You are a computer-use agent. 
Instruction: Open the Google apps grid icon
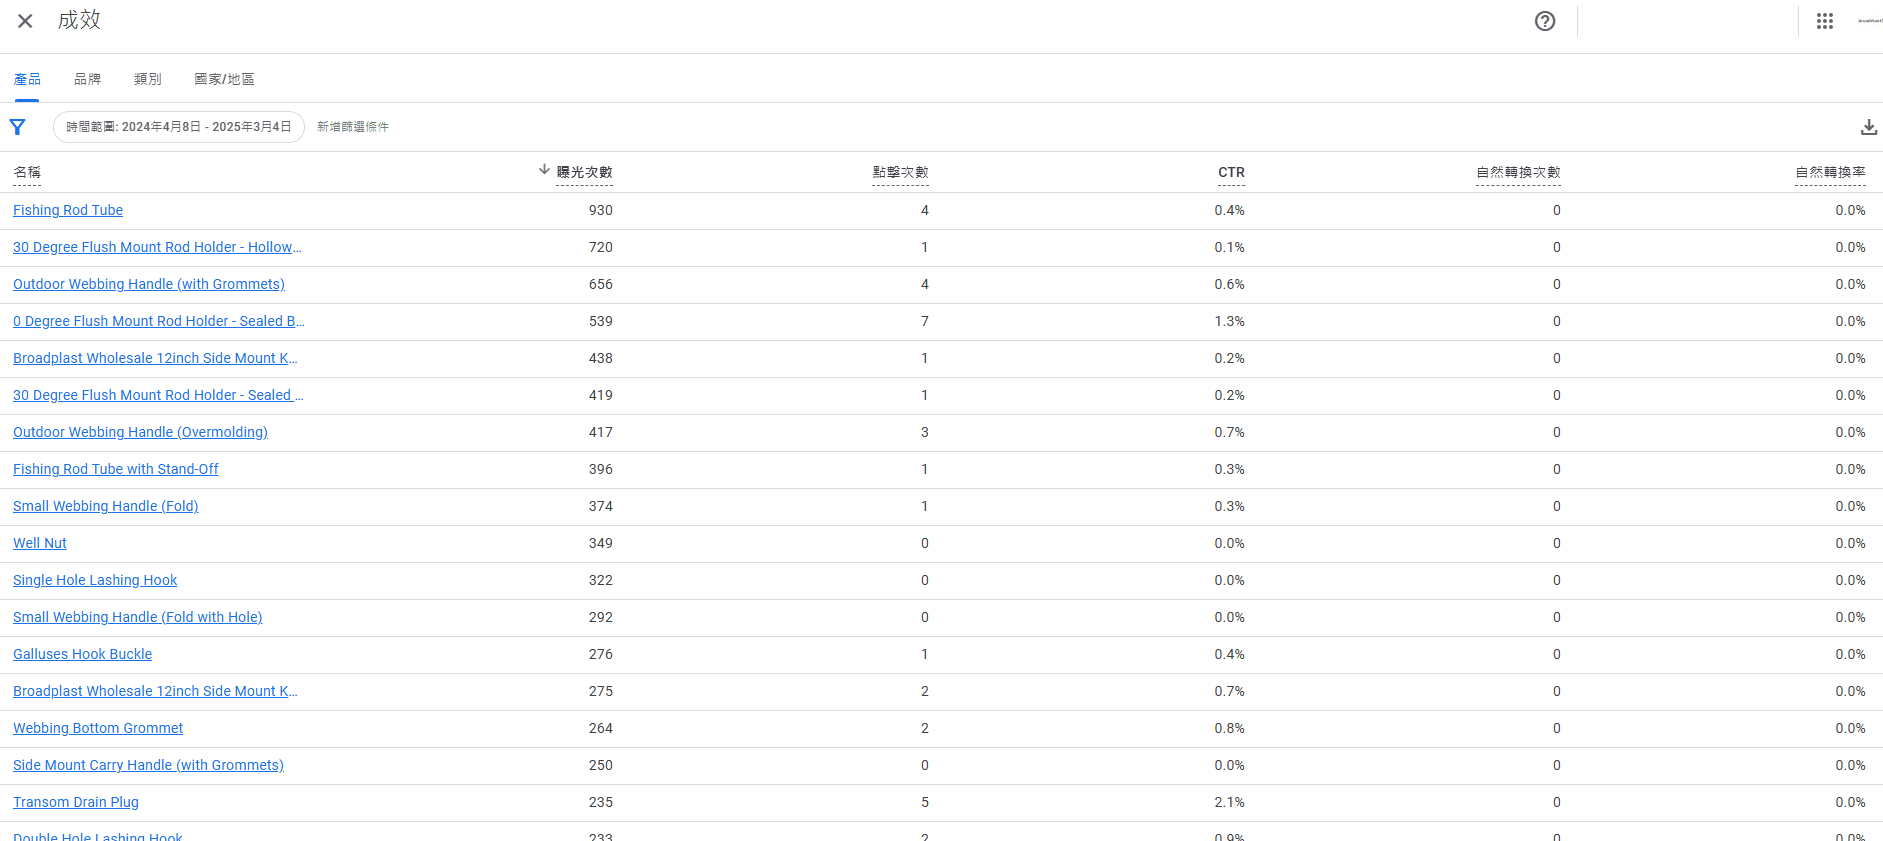(x=1825, y=21)
